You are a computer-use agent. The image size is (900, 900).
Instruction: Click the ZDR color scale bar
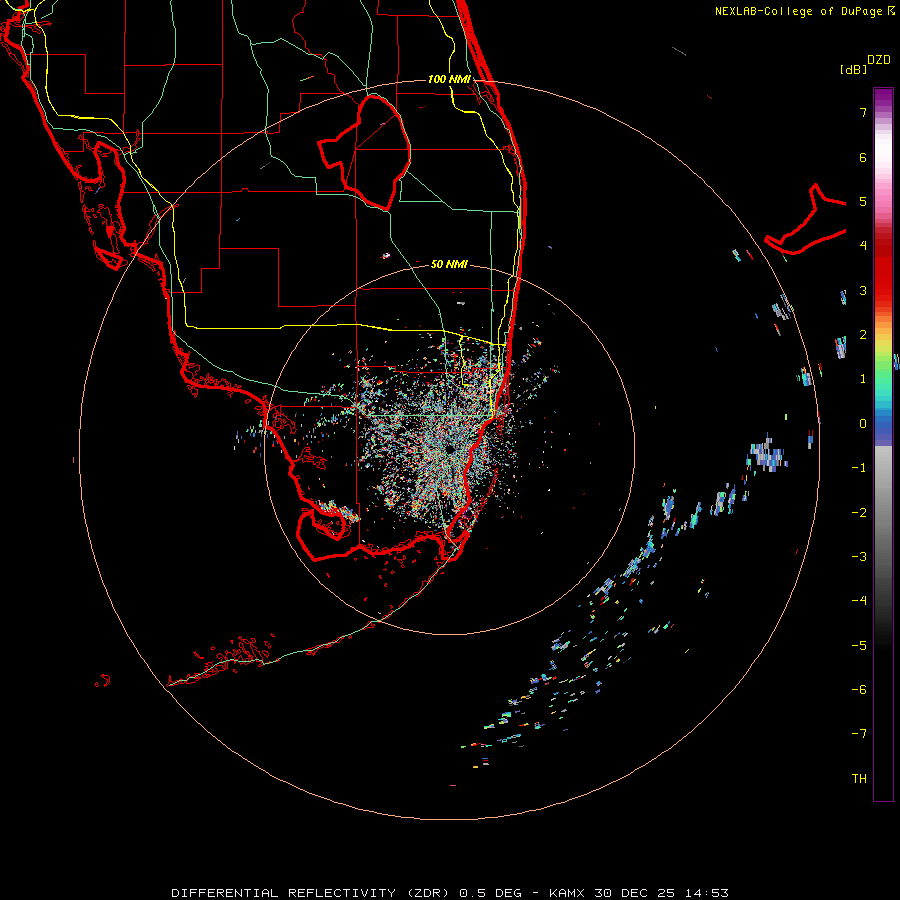coord(883,444)
